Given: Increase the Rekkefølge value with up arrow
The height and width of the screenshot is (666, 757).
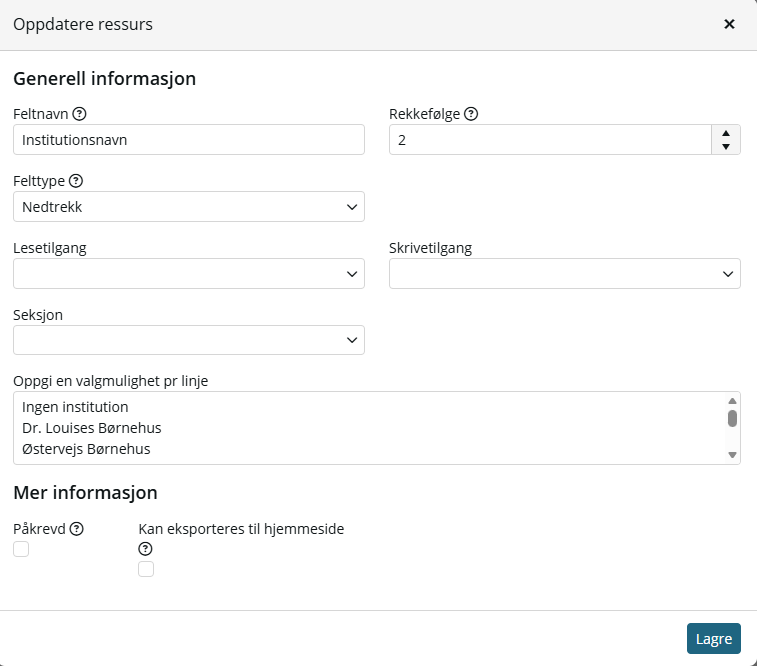Looking at the screenshot, I should (x=726, y=133).
